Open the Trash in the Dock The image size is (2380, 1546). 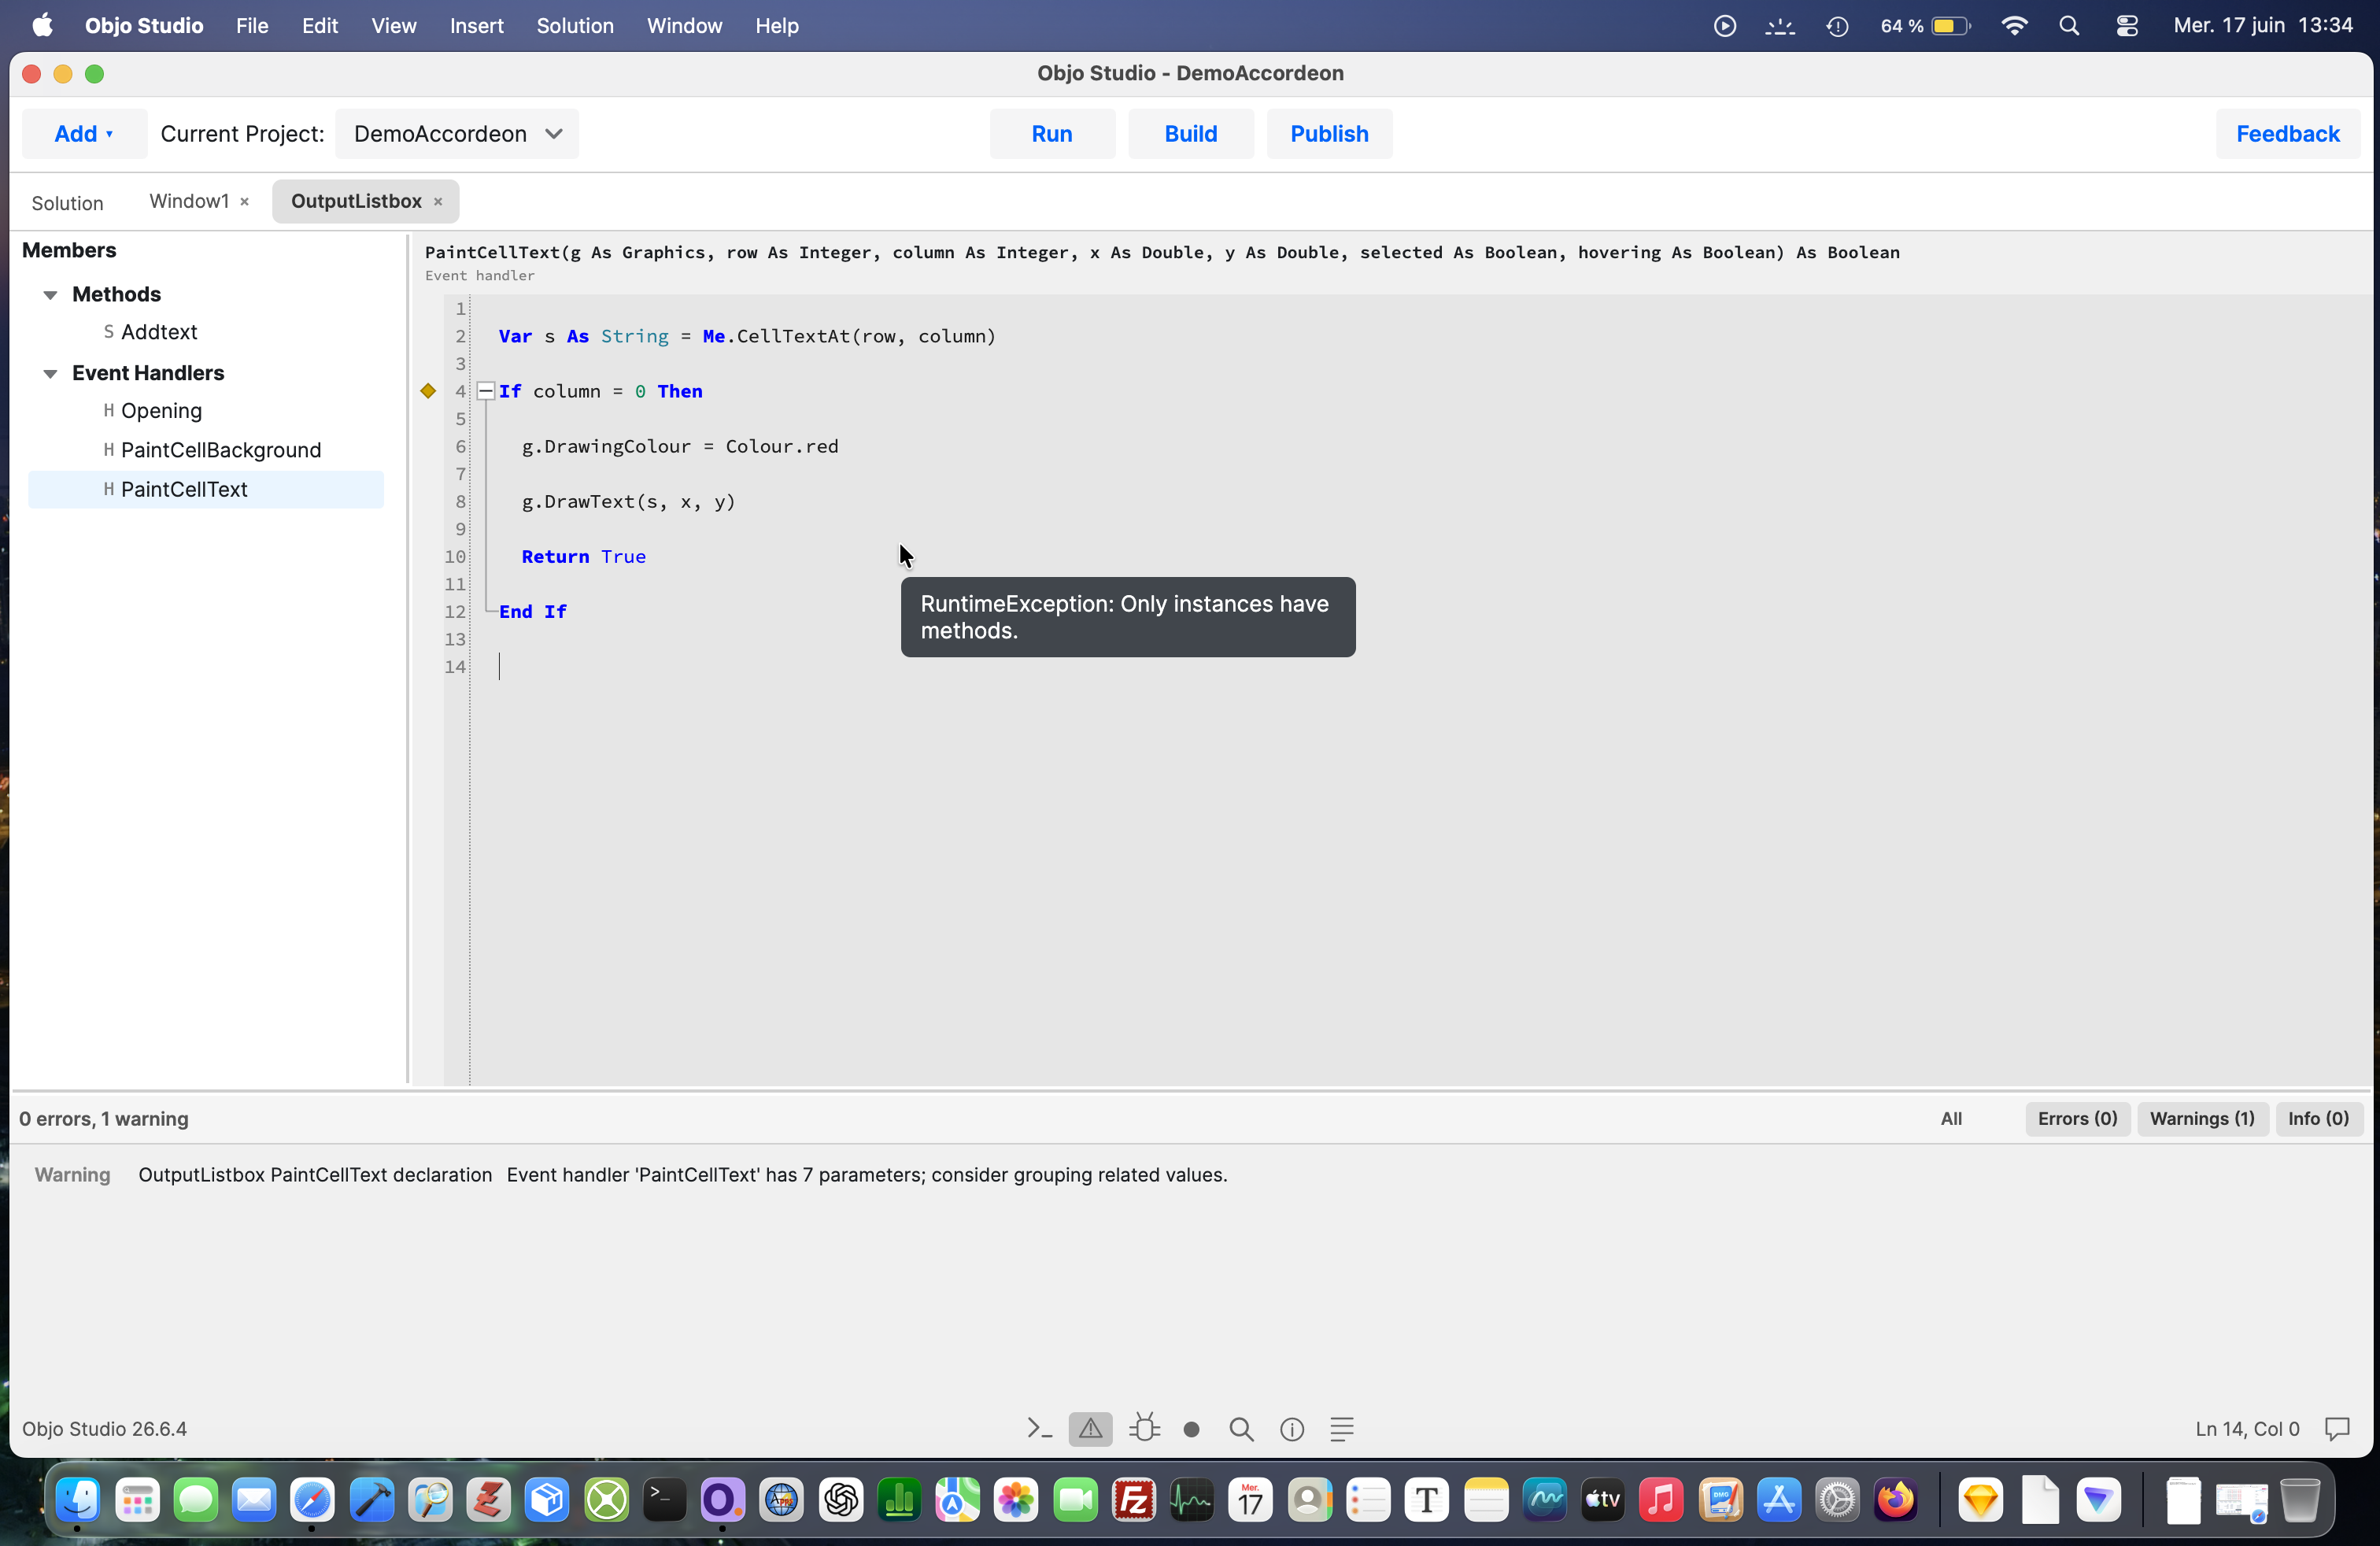2299,1499
